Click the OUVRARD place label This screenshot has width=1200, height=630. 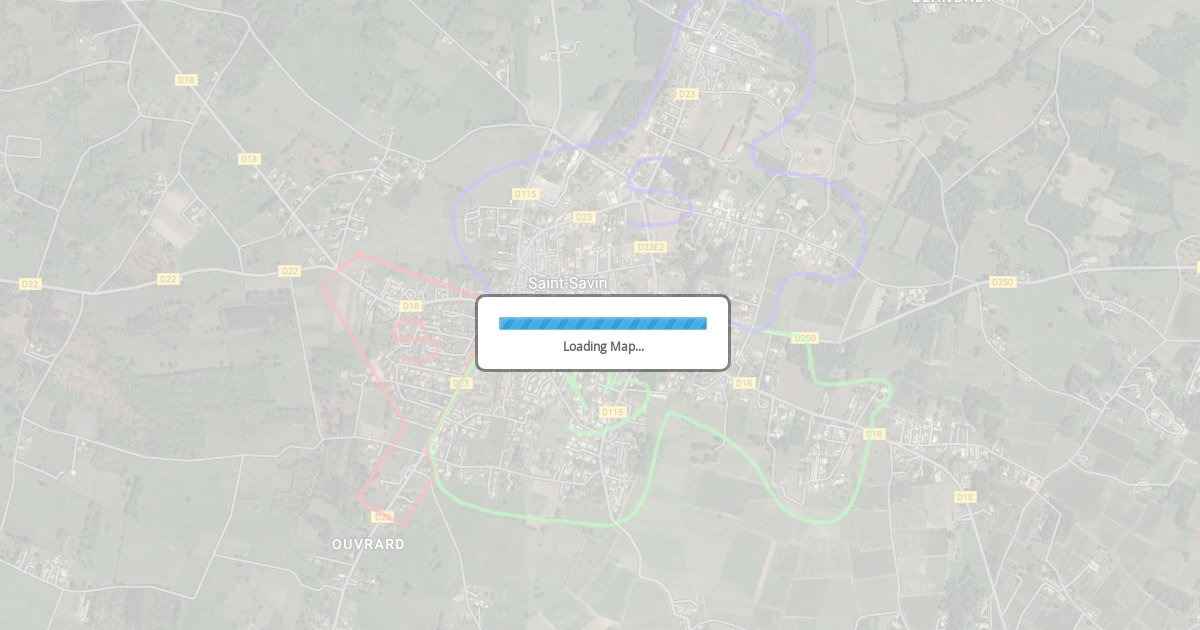[x=369, y=544]
